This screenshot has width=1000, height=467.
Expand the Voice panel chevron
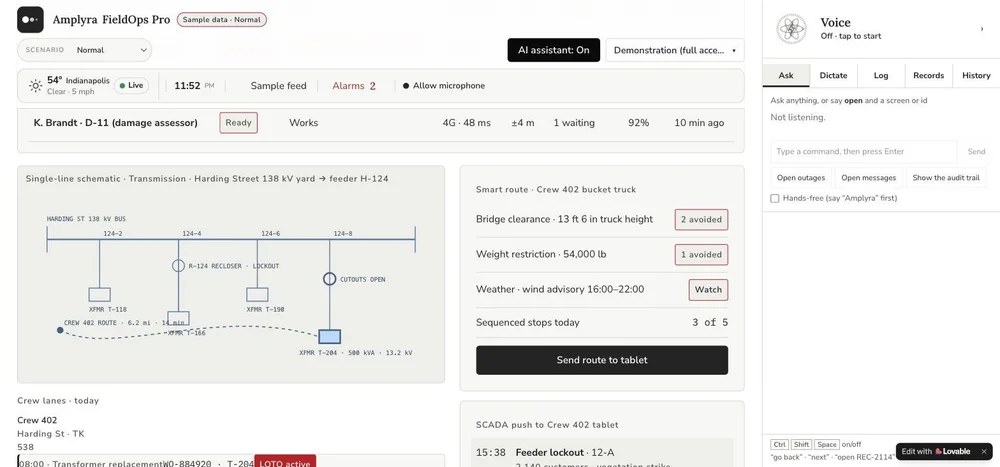tap(982, 29)
